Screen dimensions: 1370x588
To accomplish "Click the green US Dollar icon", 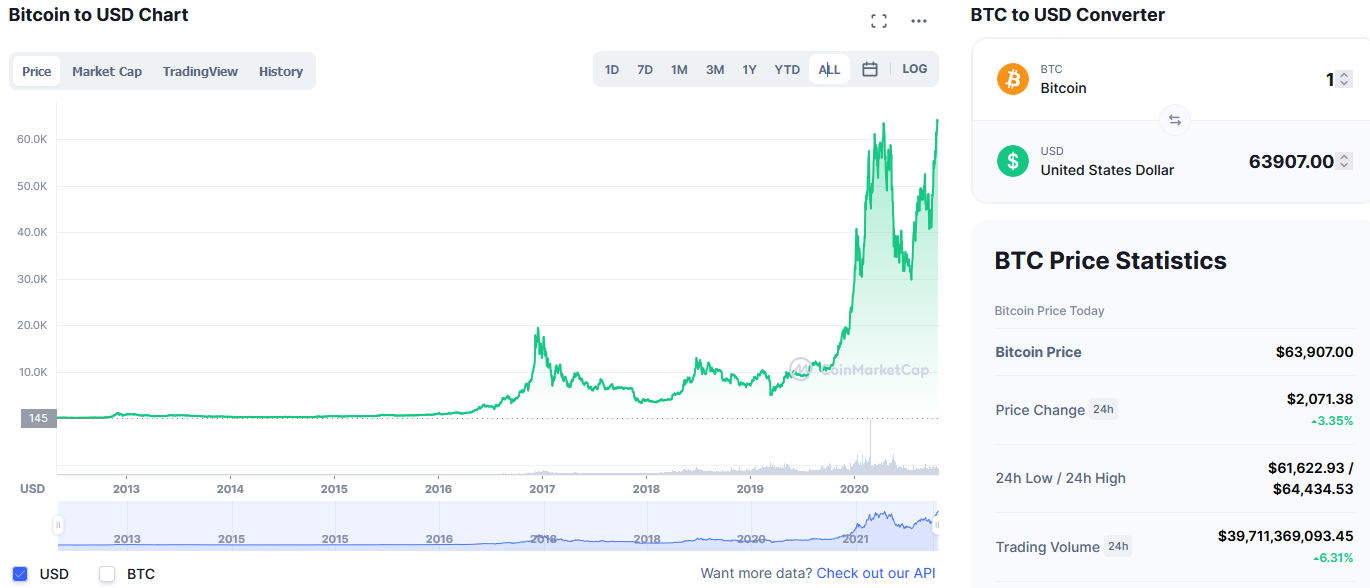I will tap(1013, 161).
